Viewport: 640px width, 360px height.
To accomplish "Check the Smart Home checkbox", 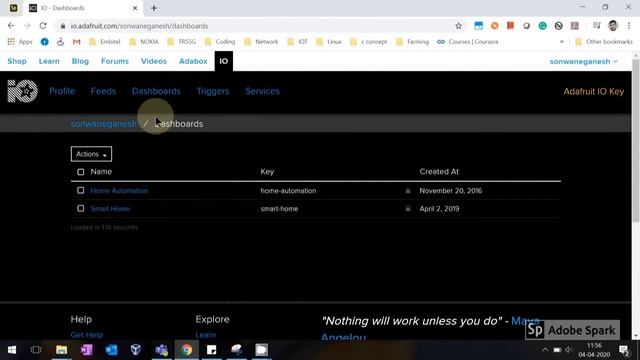I will [80, 208].
